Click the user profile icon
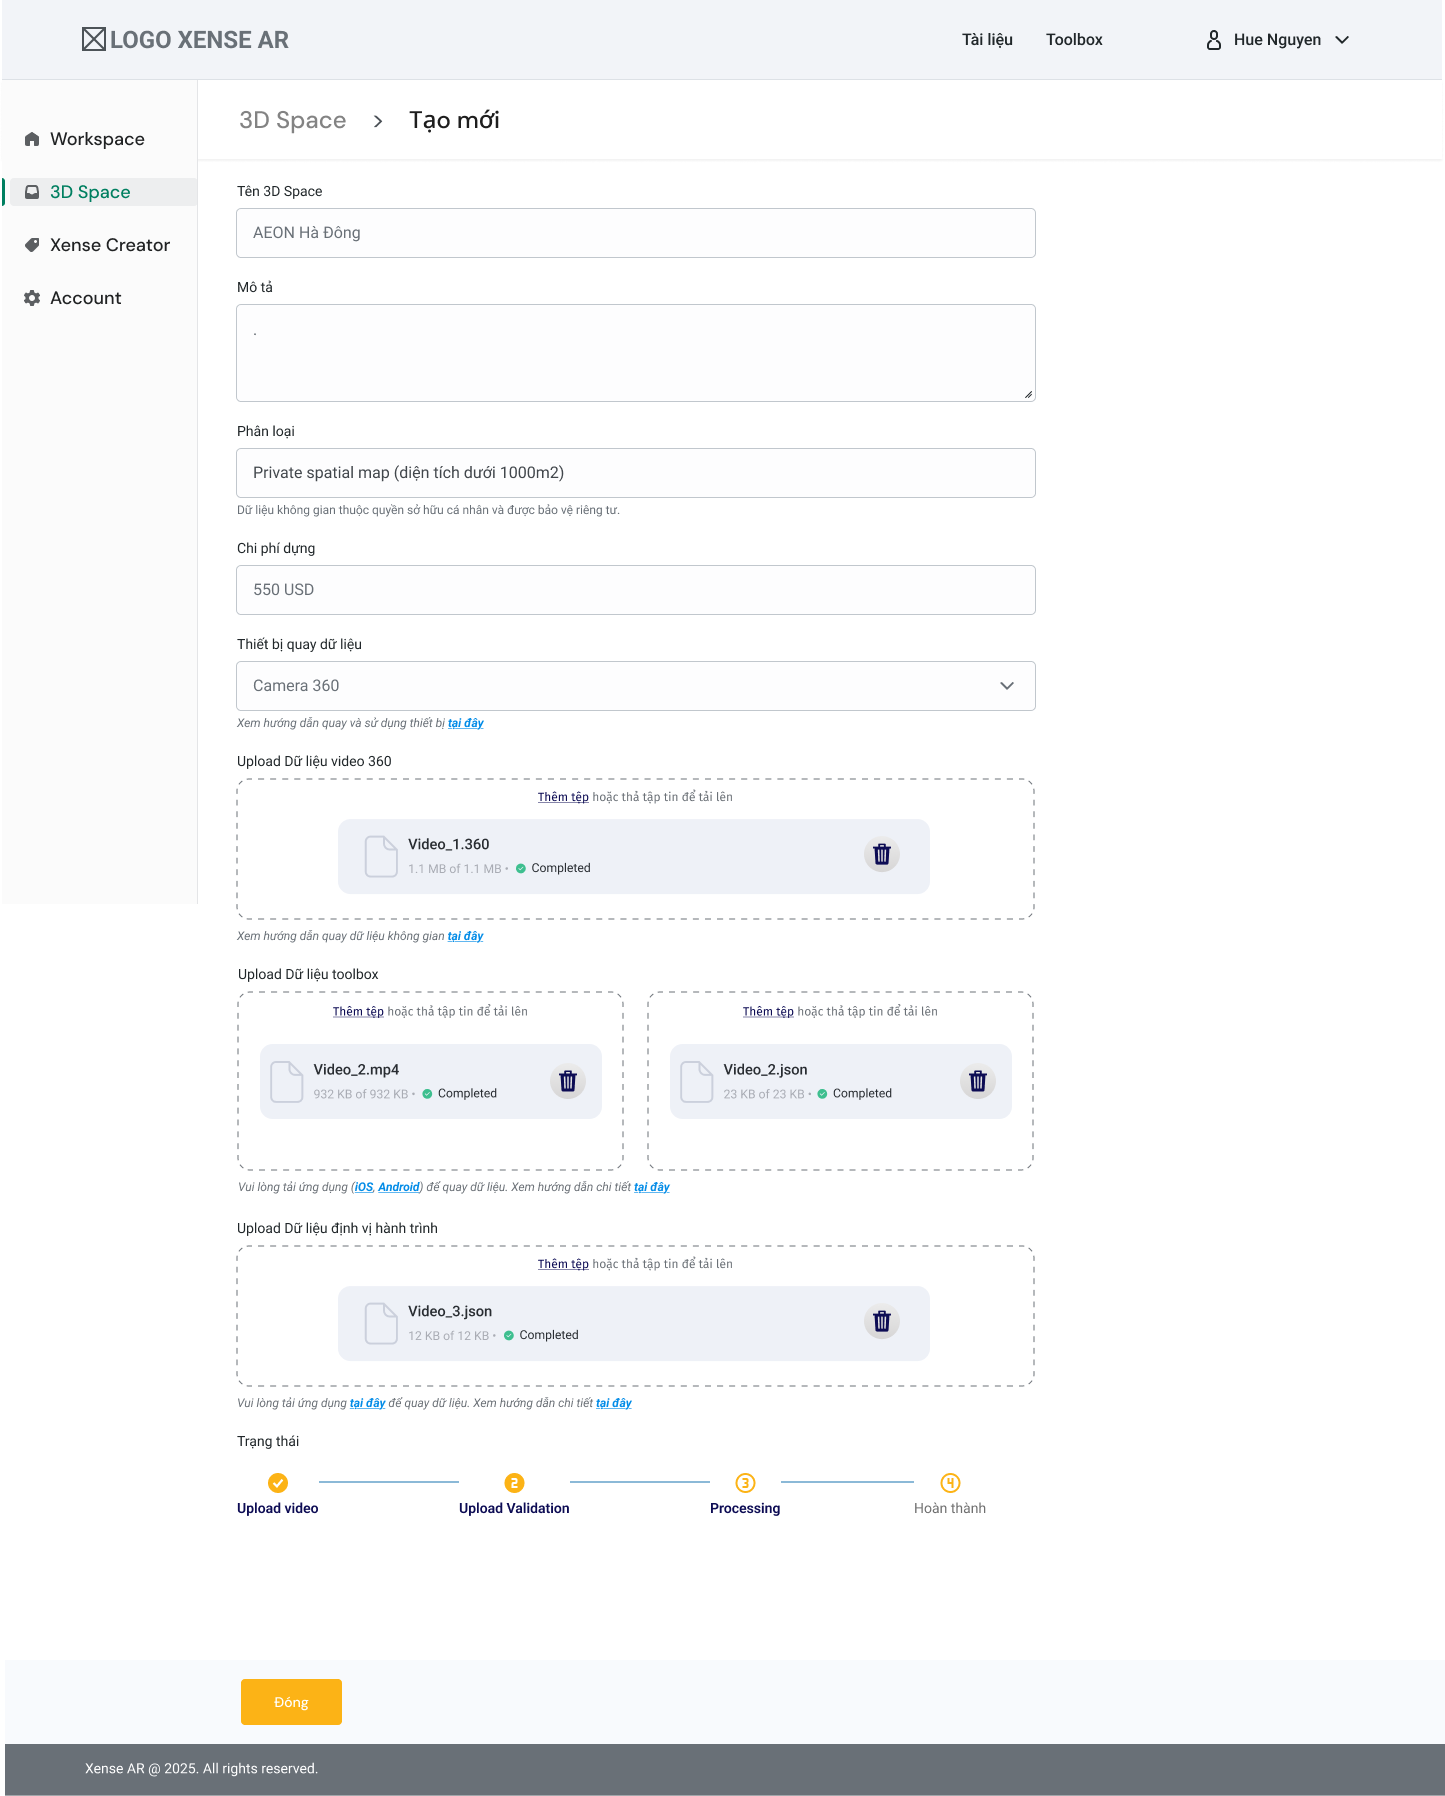This screenshot has height=1796, width=1445. (x=1213, y=40)
